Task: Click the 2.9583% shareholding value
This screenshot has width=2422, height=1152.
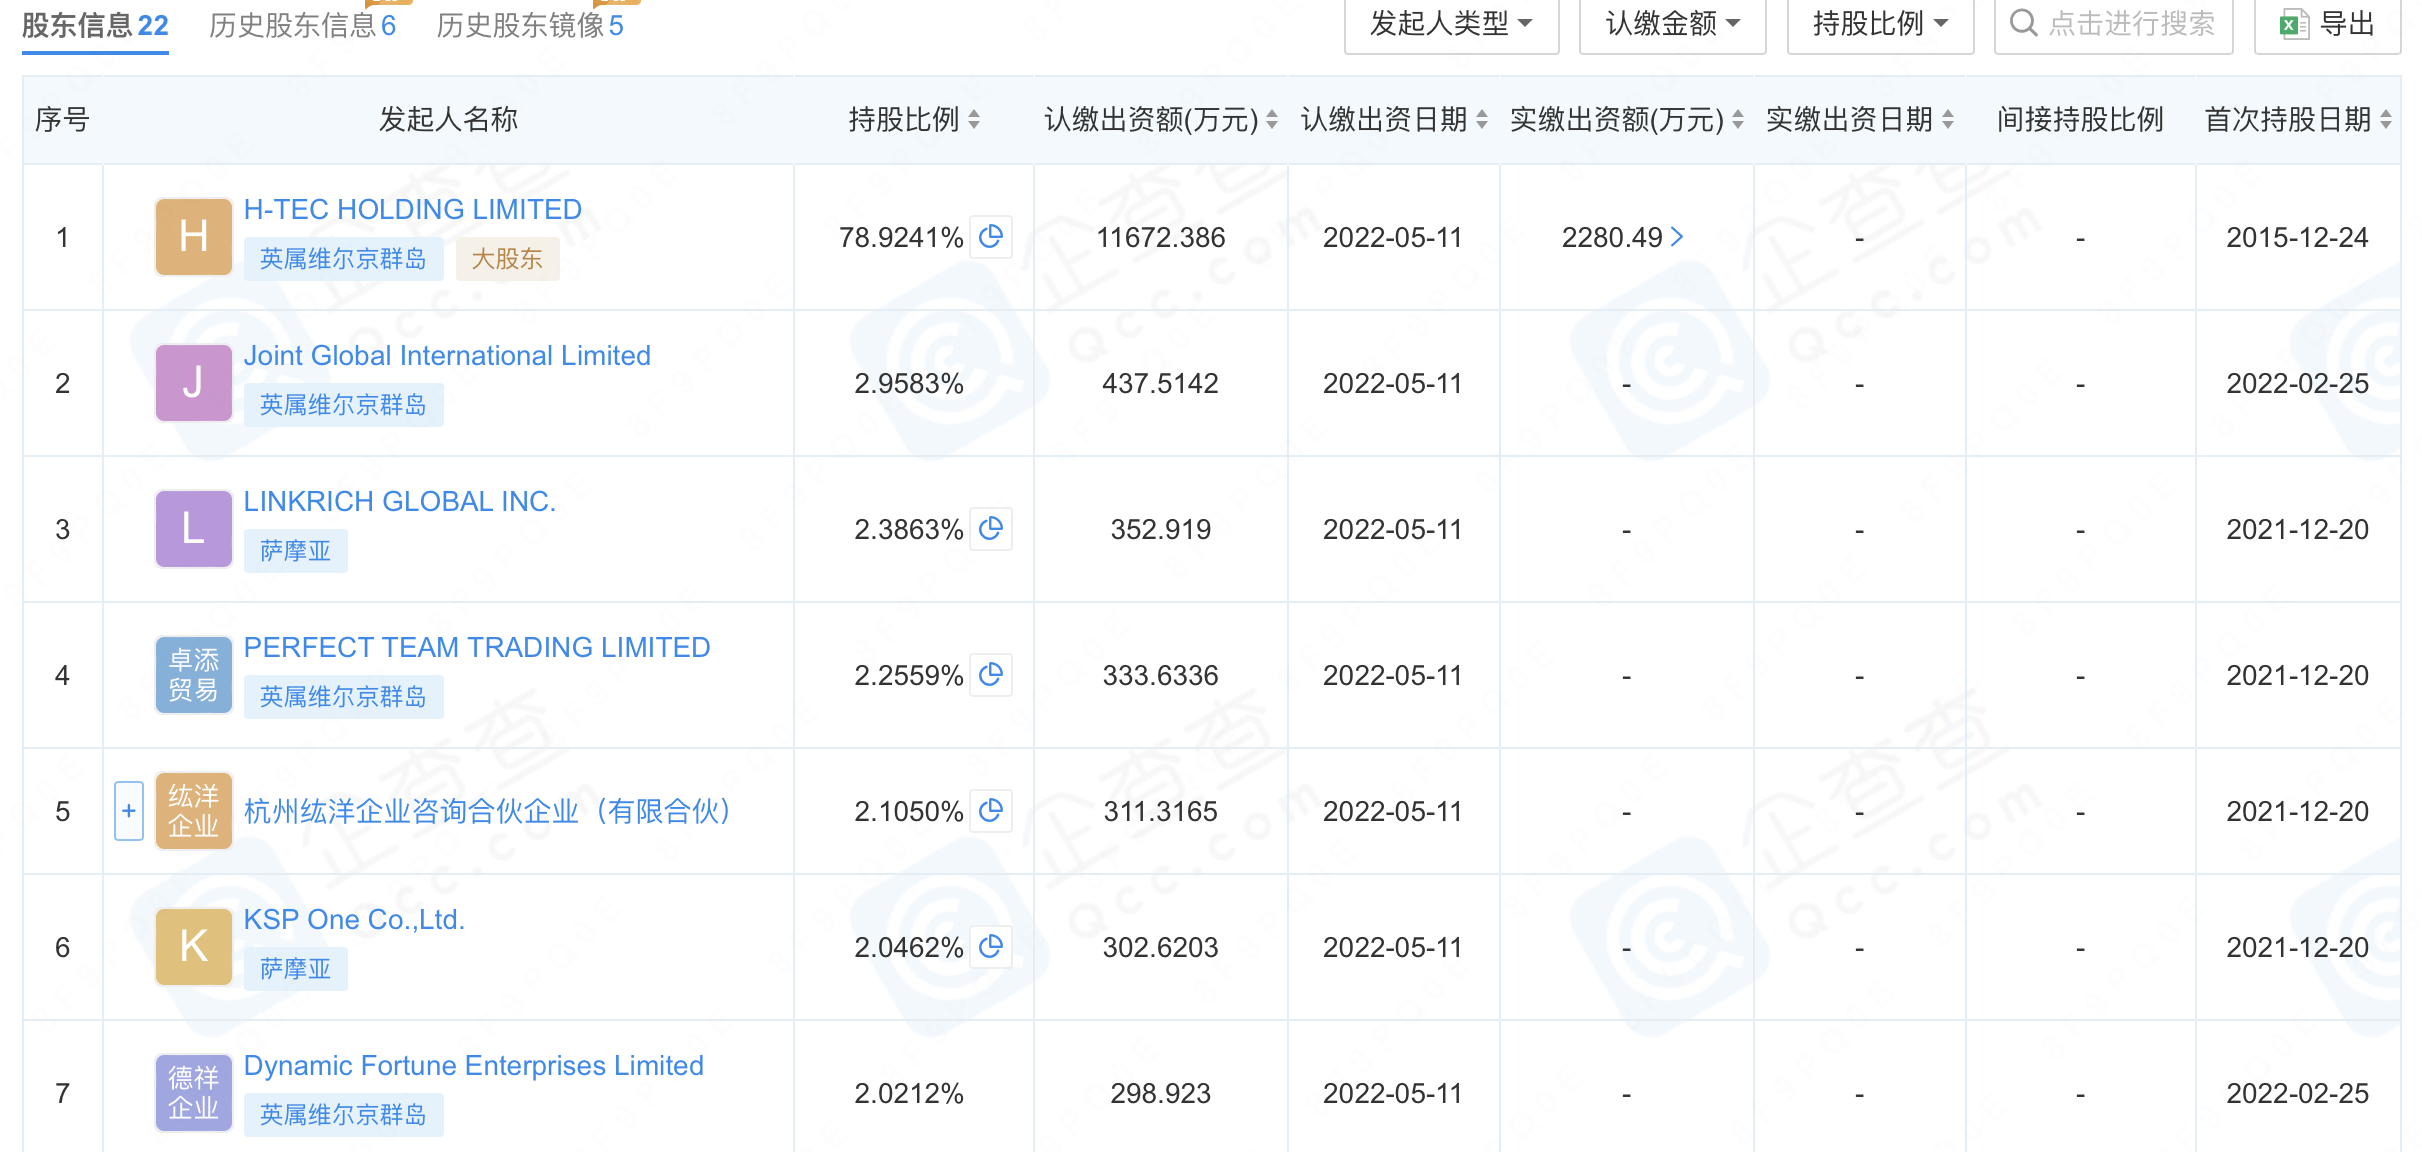Action: click(x=909, y=383)
